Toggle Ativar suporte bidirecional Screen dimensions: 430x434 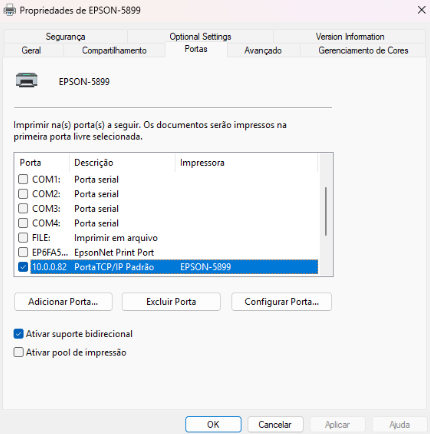(x=19, y=334)
